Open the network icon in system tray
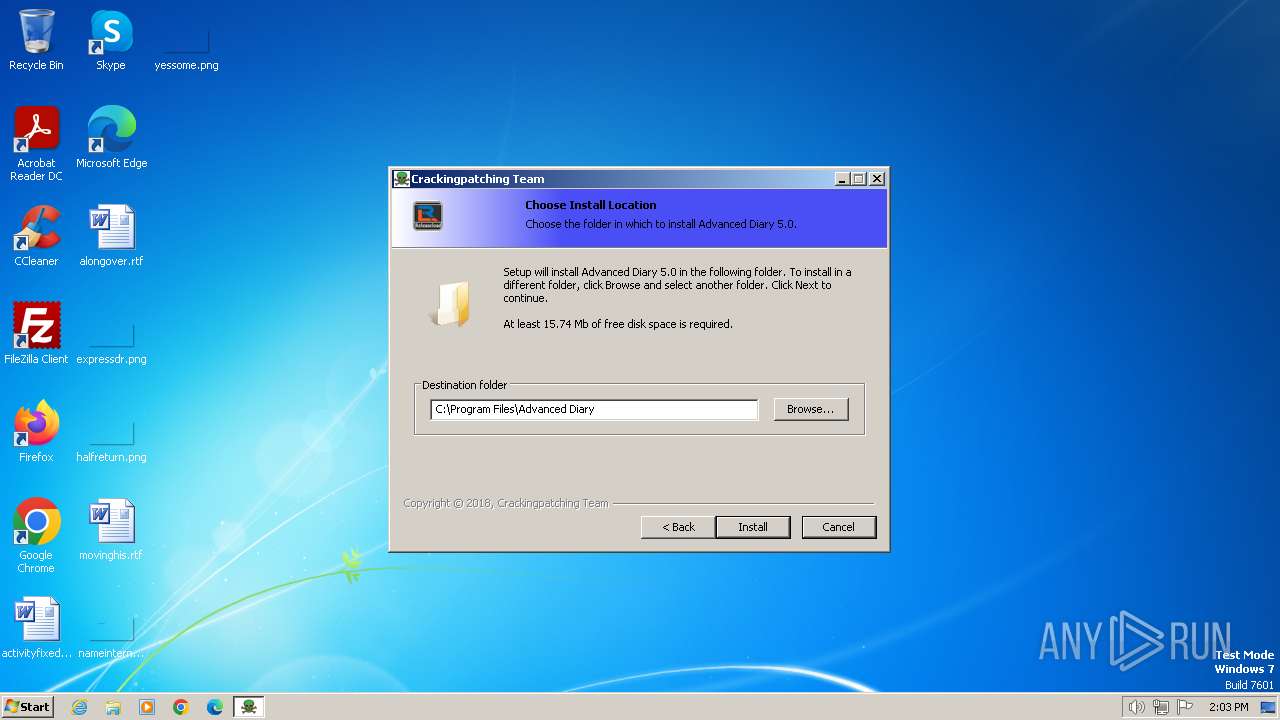This screenshot has width=1280, height=720. [x=1161, y=707]
